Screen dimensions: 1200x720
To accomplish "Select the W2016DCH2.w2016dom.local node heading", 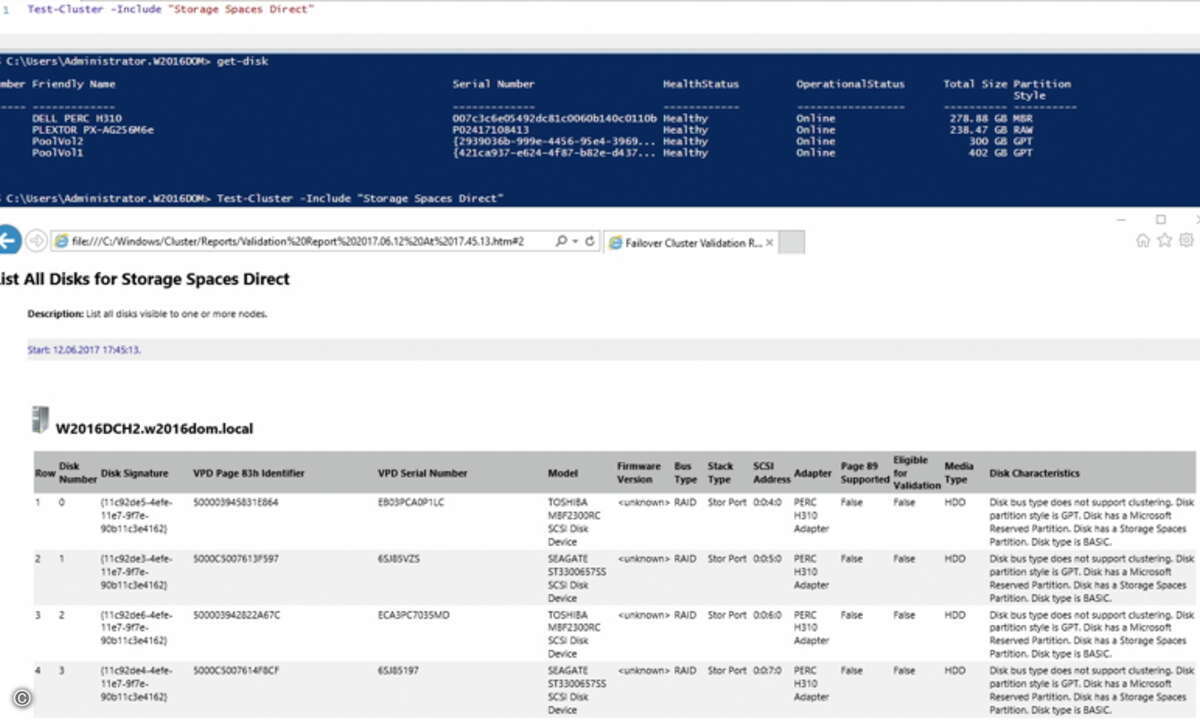I will coord(154,429).
